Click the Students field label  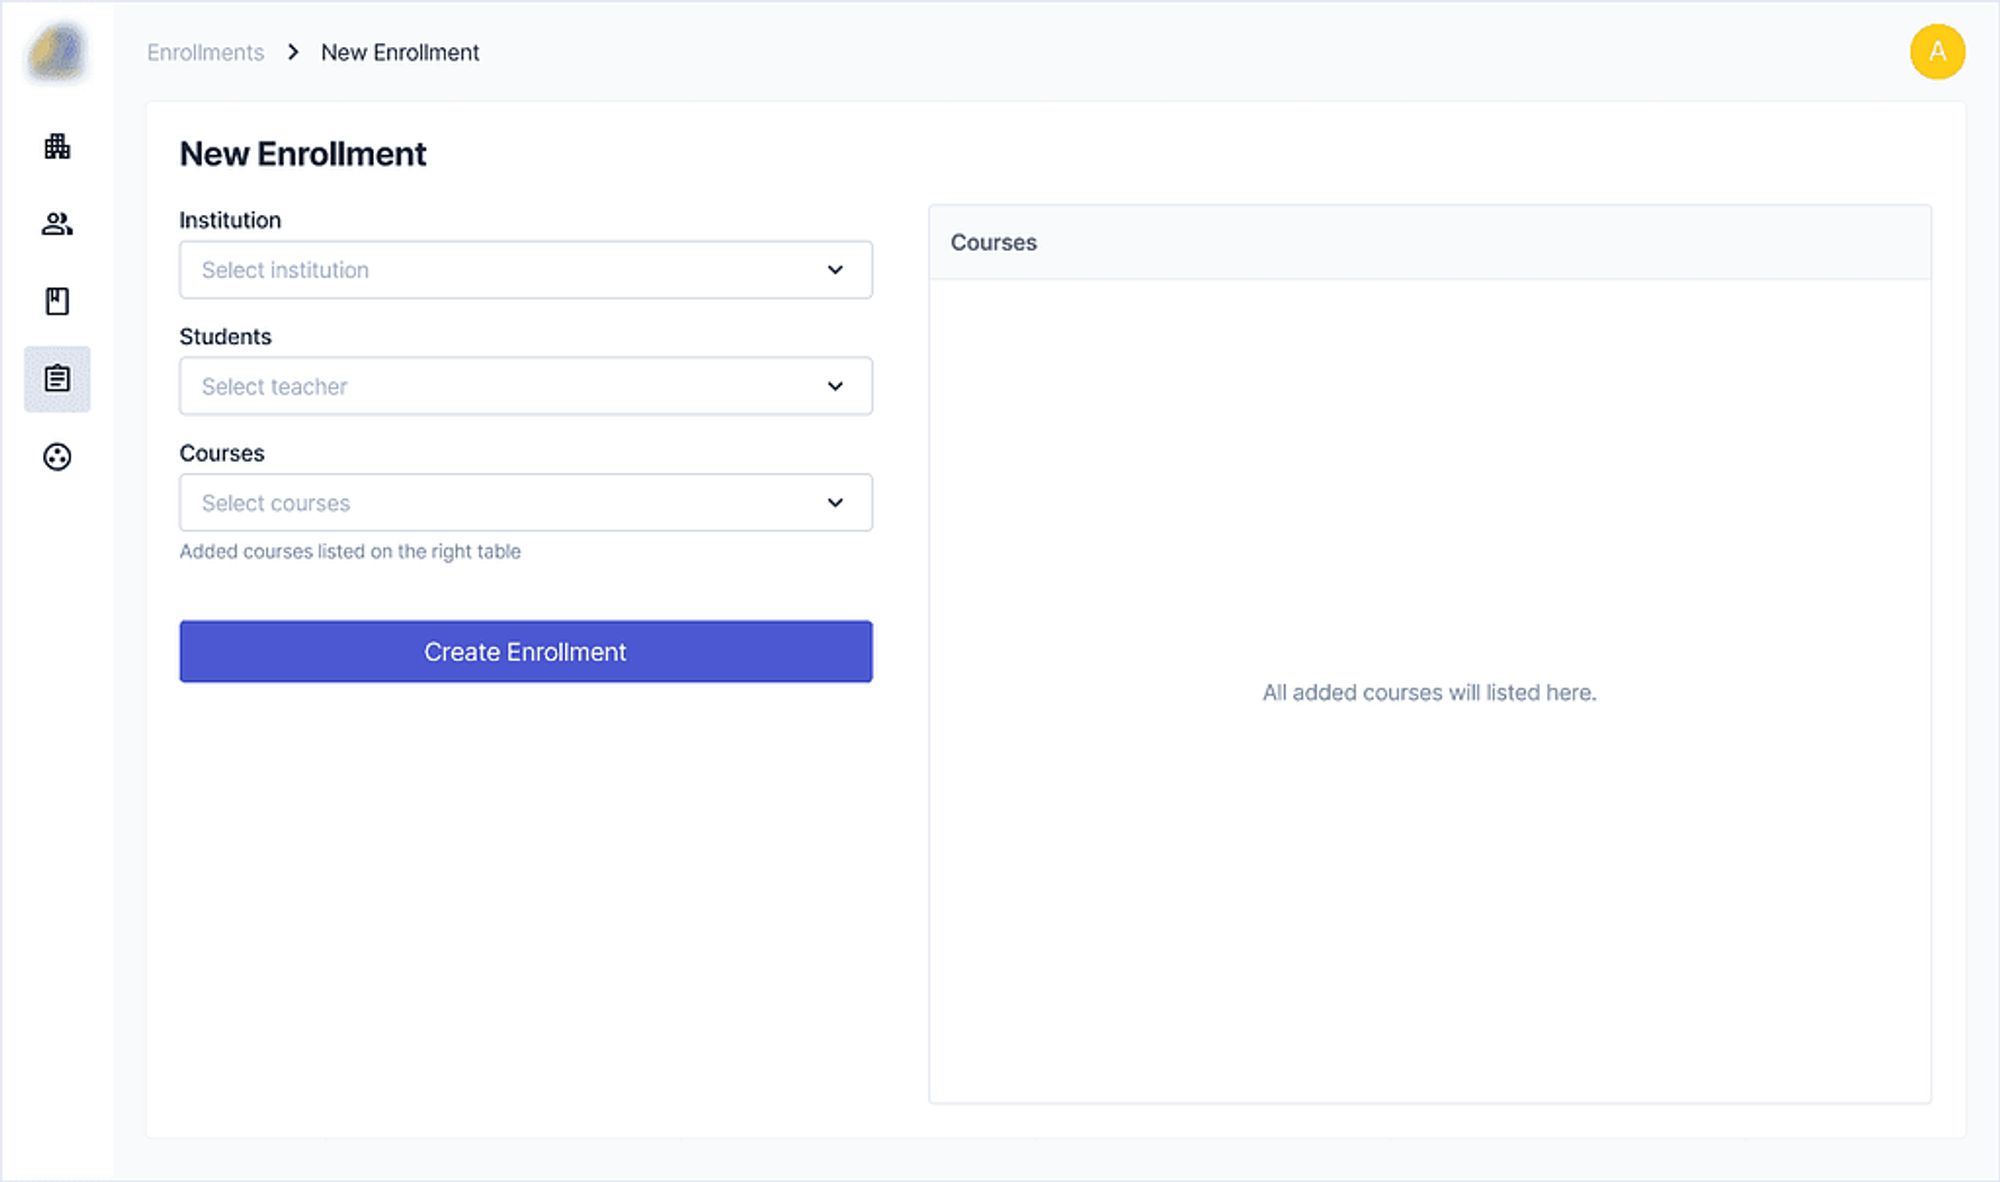[x=225, y=337]
